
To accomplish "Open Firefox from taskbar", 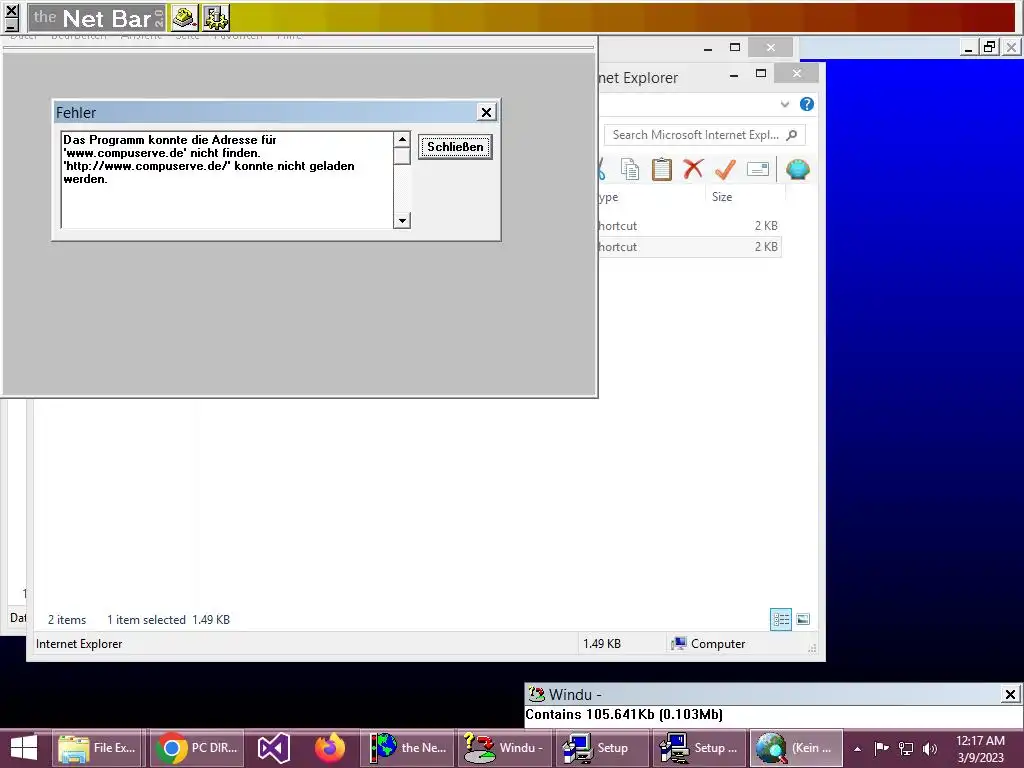I will [329, 748].
